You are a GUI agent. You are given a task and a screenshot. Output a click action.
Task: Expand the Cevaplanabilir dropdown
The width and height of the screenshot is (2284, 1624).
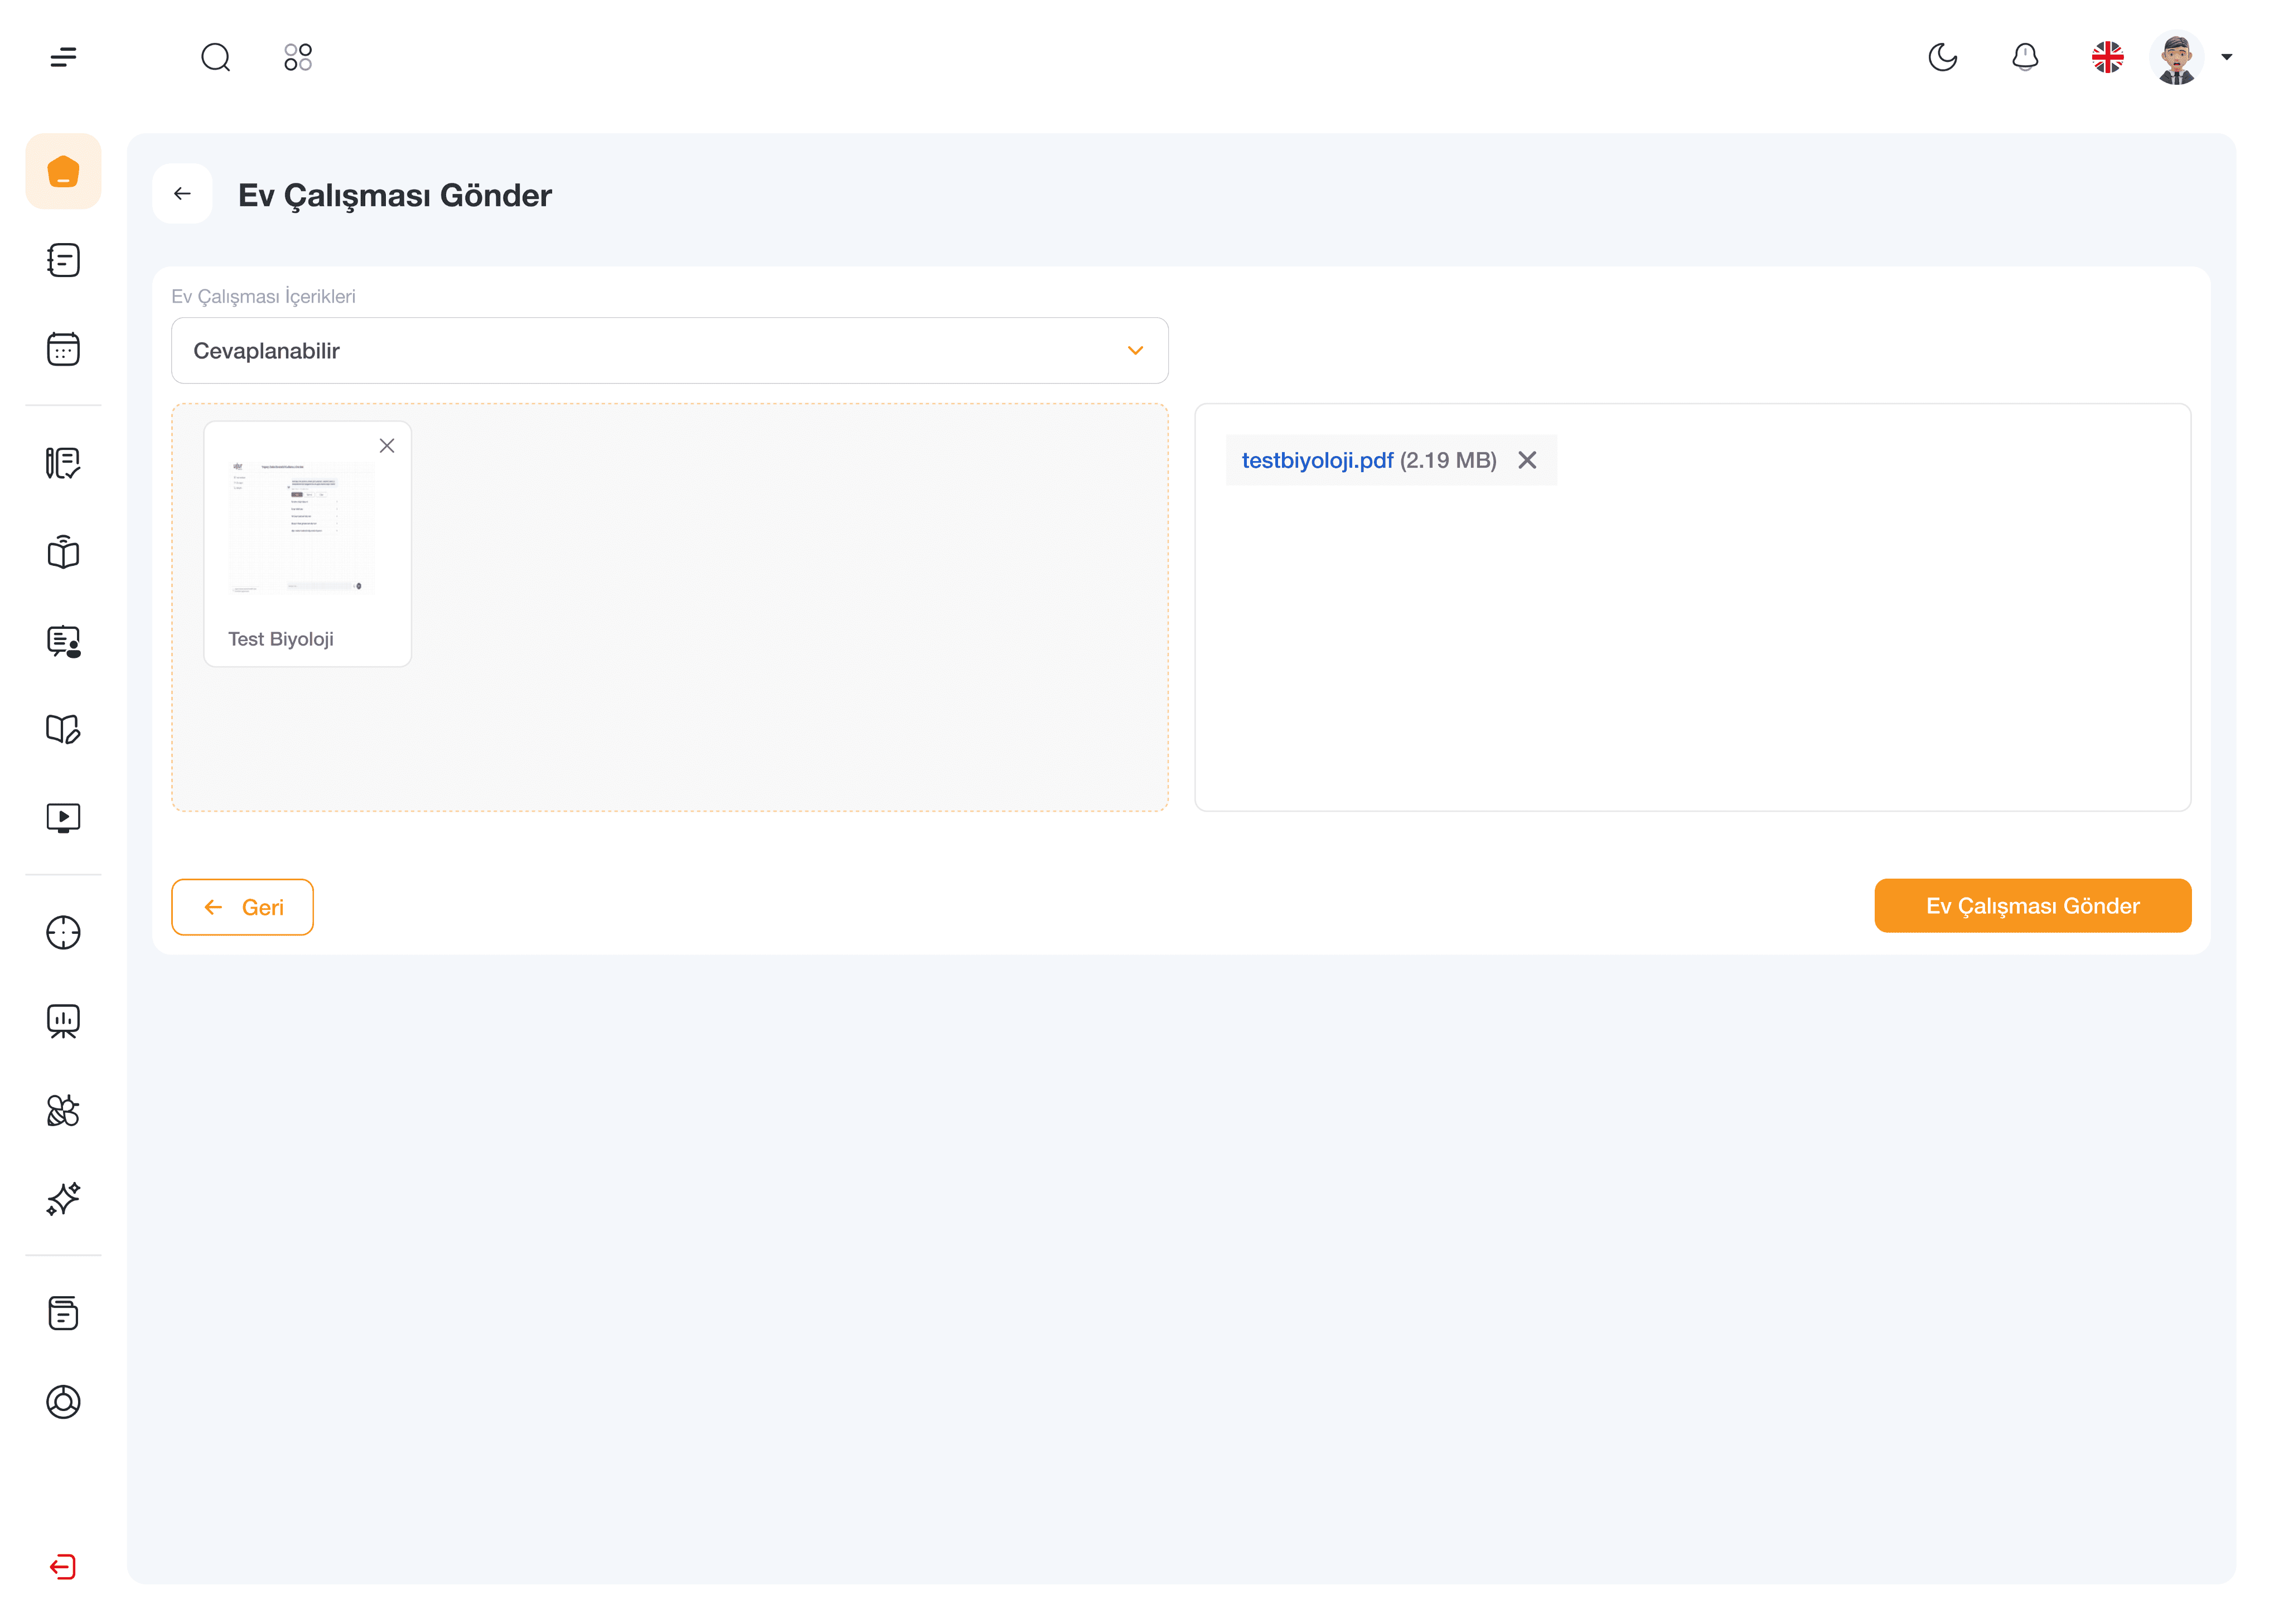tap(669, 351)
